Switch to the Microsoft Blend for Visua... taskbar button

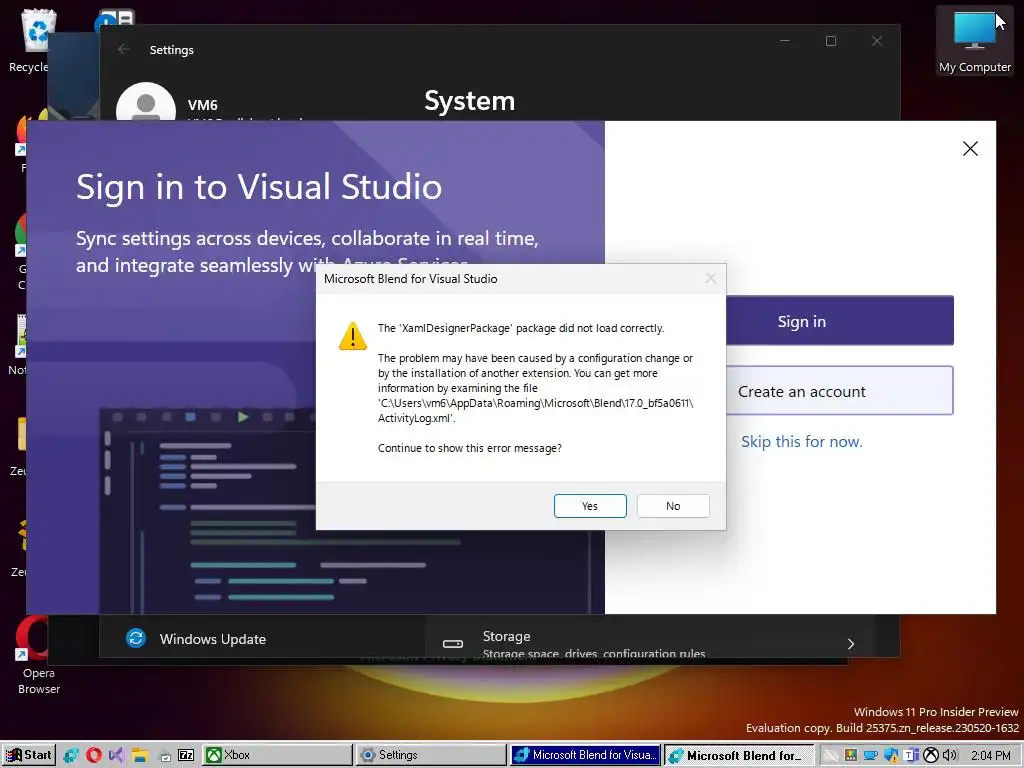pyautogui.click(x=585, y=755)
